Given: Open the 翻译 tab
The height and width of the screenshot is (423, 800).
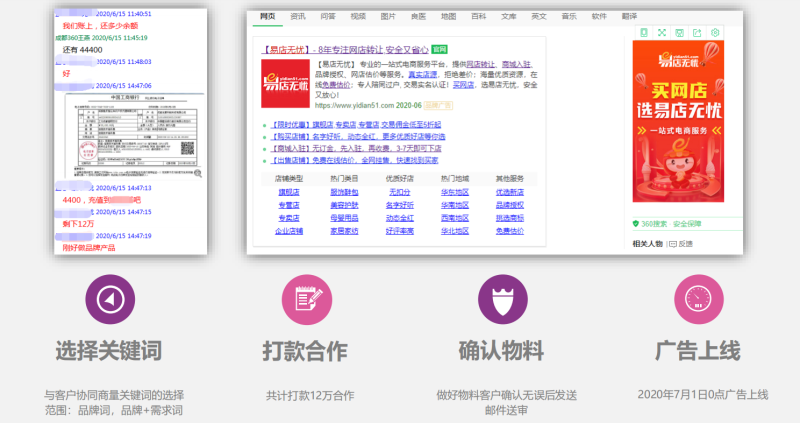Looking at the screenshot, I should pyautogui.click(x=628, y=17).
